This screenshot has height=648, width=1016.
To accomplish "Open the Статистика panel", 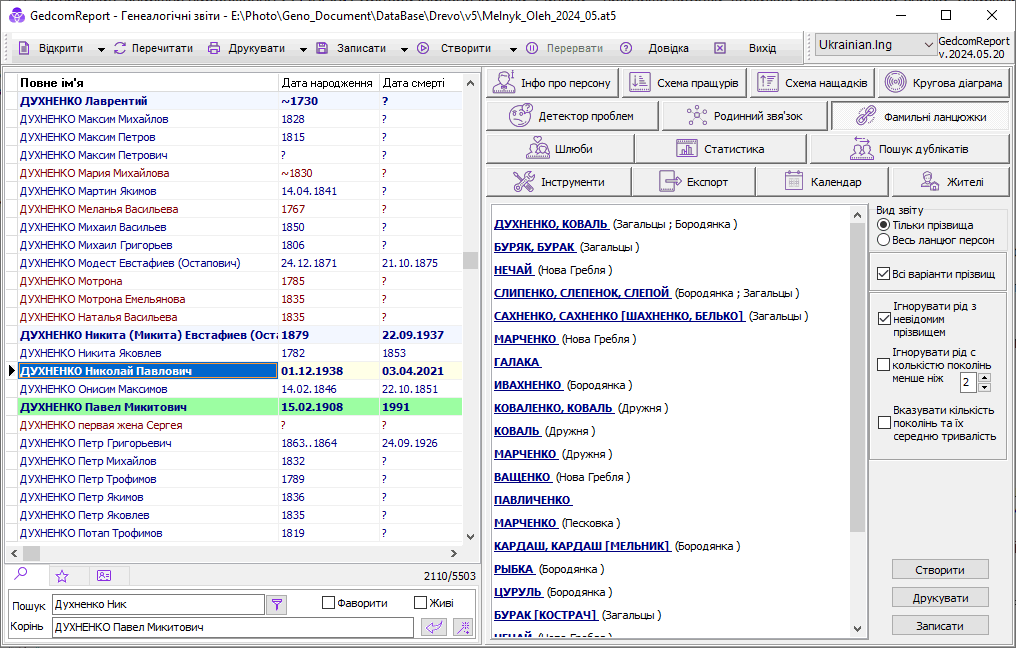I will point(720,149).
